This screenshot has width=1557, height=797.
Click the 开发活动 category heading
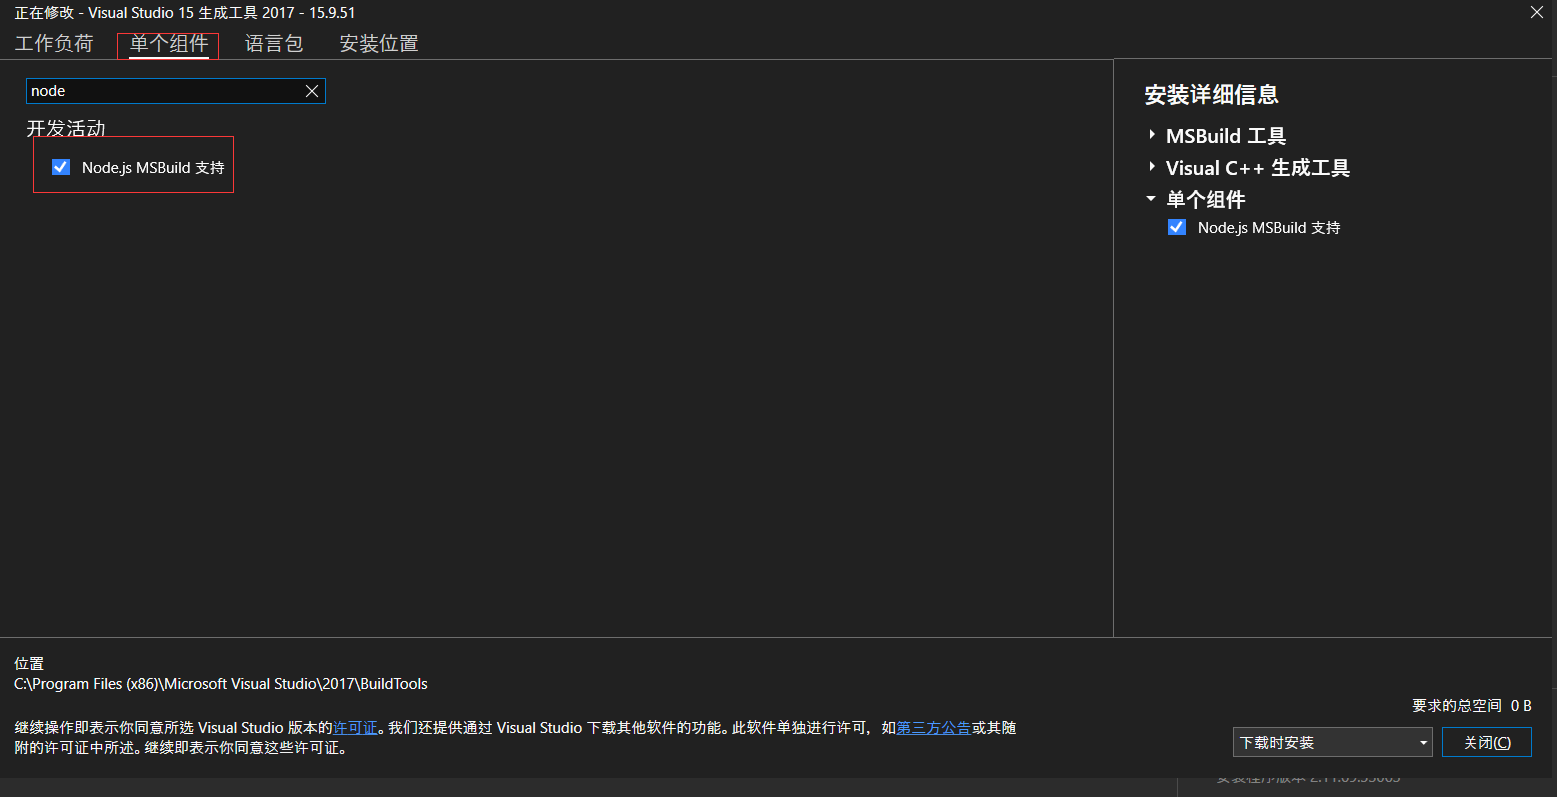coord(66,128)
